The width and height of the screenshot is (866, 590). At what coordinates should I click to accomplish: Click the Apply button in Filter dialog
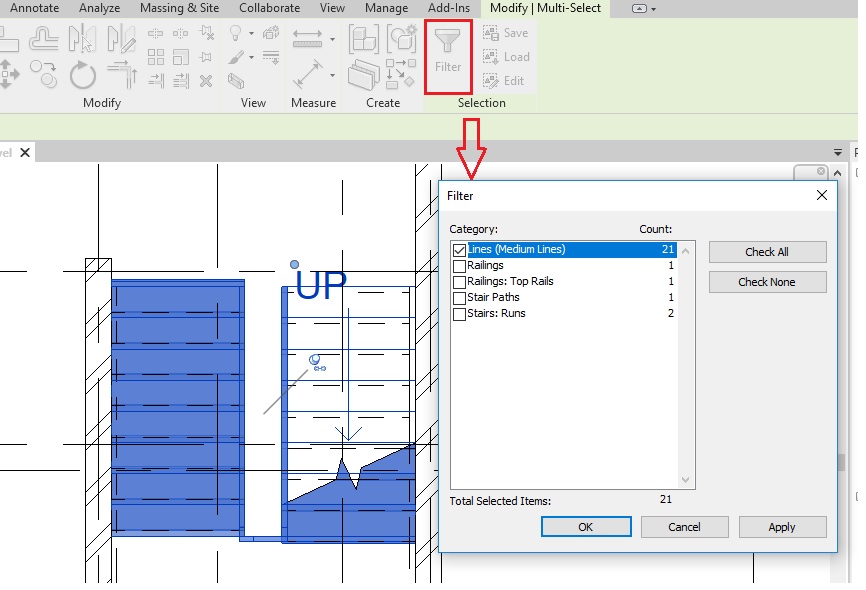coord(782,527)
